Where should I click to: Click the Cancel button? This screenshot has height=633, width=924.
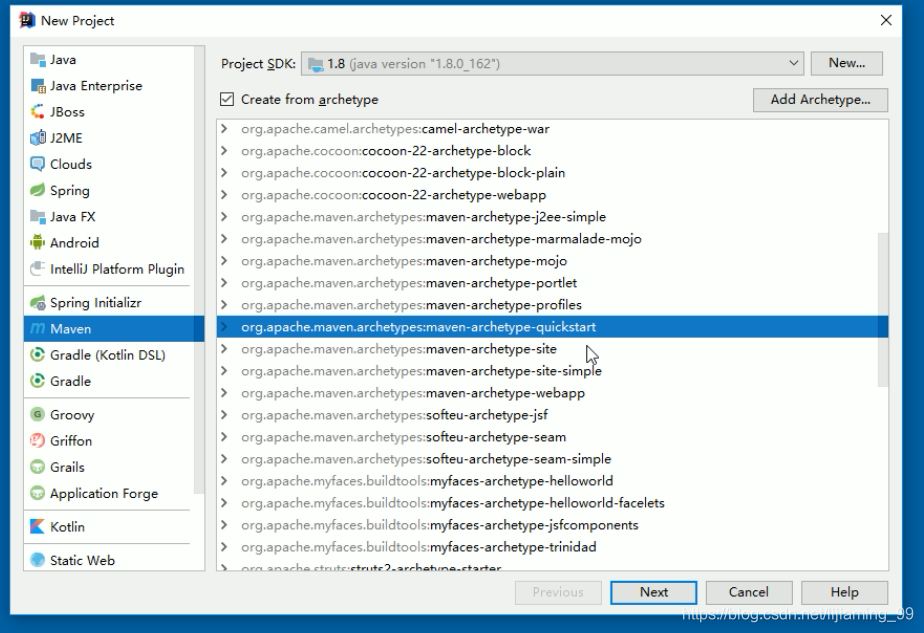point(748,592)
